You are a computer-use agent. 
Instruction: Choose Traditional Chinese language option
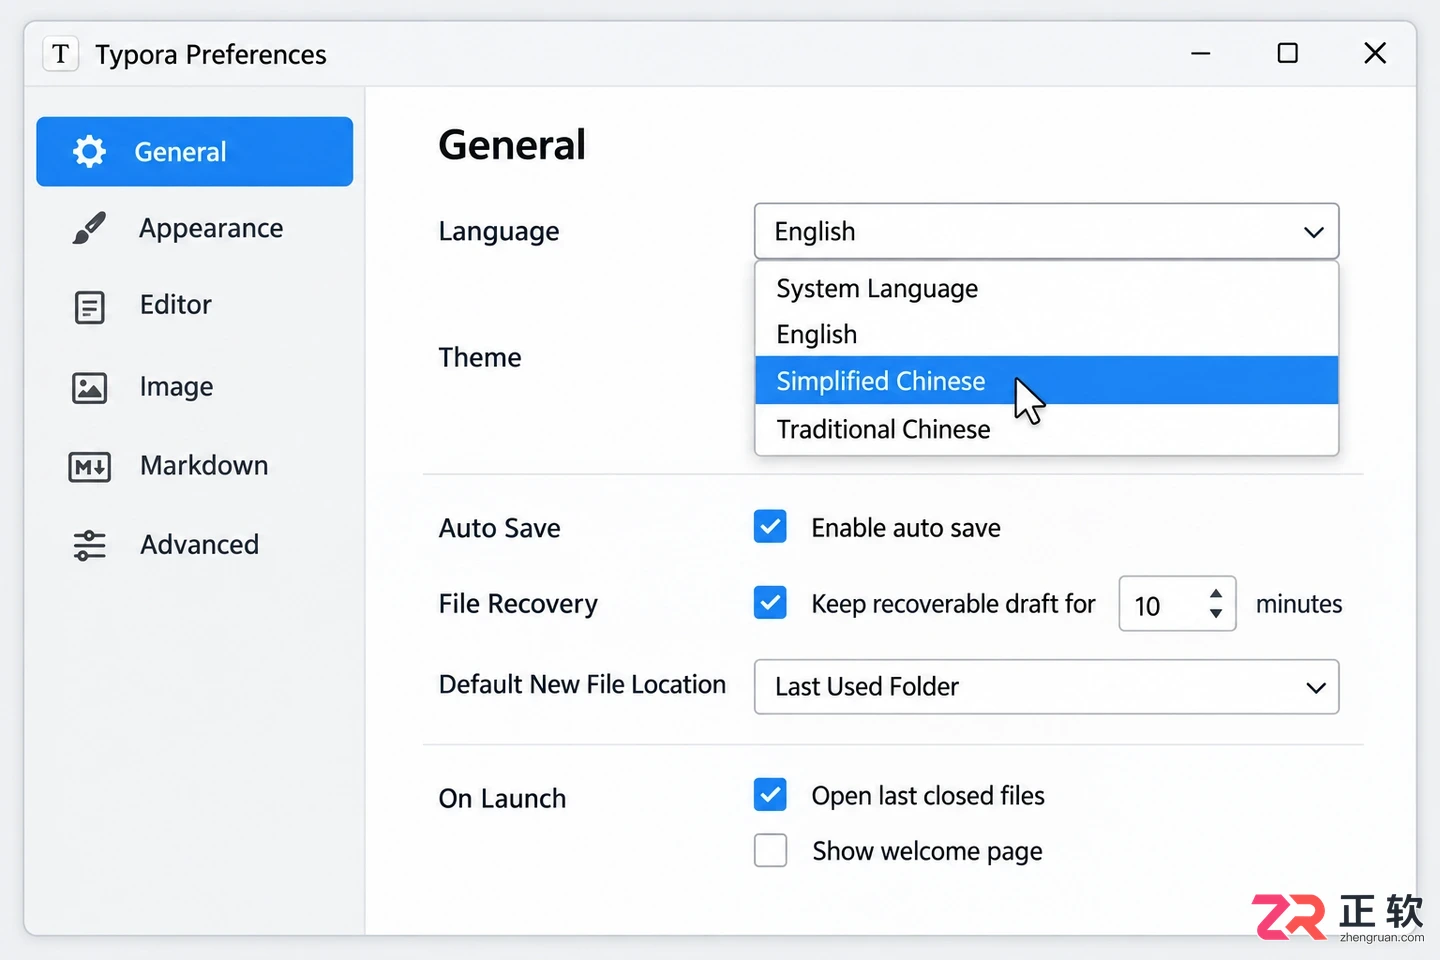[x=1046, y=429]
